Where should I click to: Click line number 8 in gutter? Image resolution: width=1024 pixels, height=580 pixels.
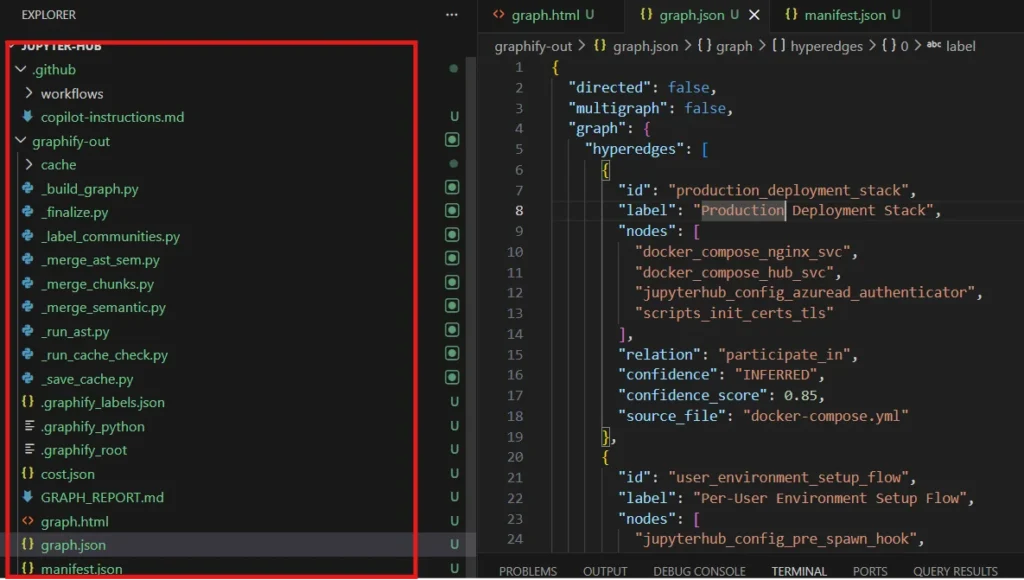519,210
